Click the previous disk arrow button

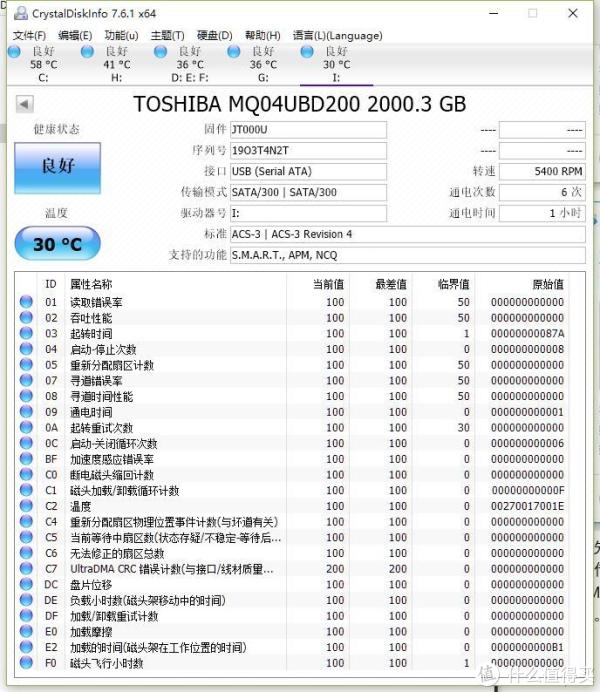[x=24, y=105]
